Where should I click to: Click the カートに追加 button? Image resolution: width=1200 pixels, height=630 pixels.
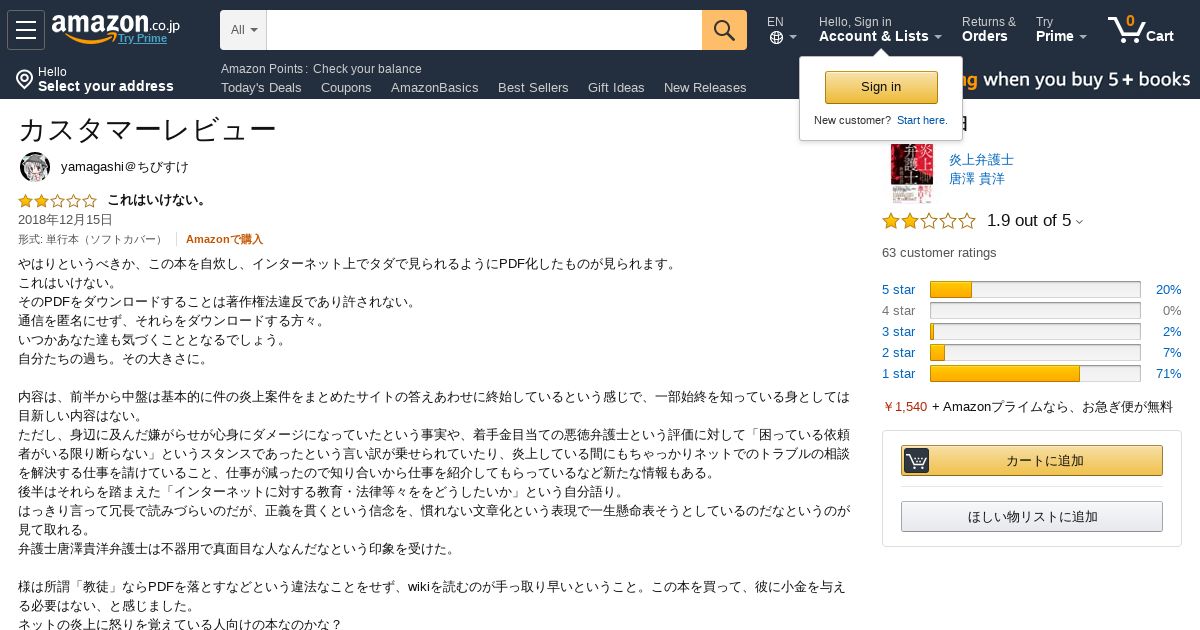coord(1032,460)
